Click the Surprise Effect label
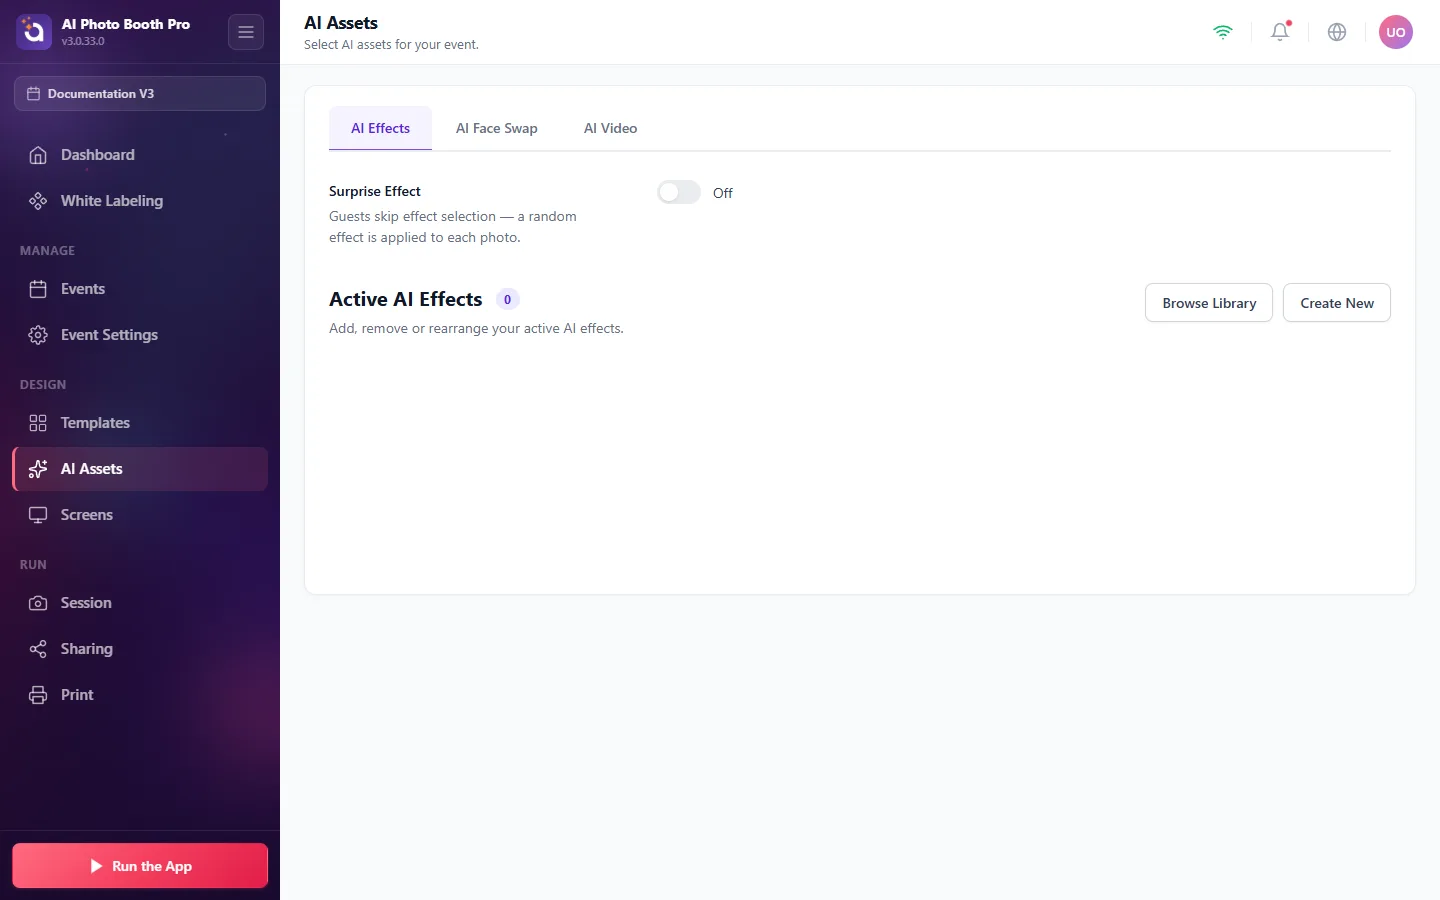The height and width of the screenshot is (900, 1440). pyautogui.click(x=375, y=191)
